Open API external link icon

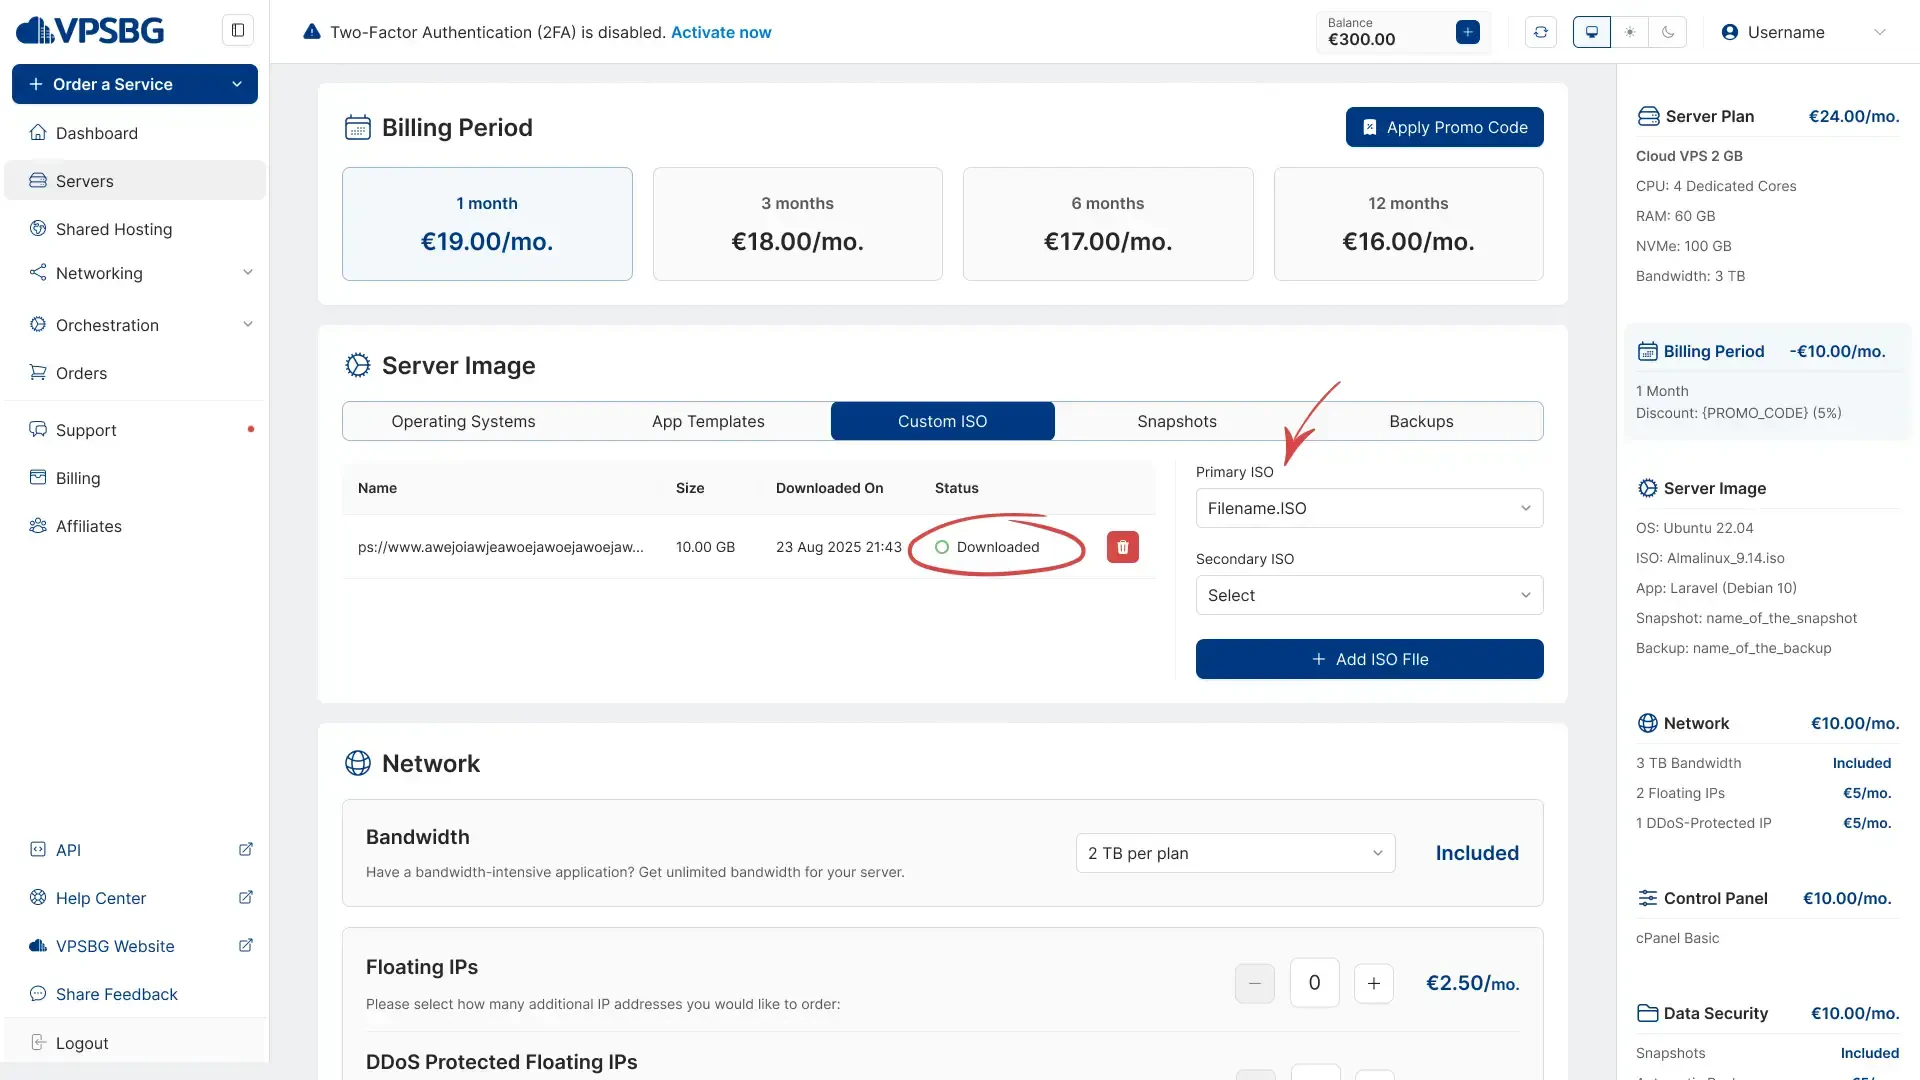pyautogui.click(x=245, y=849)
